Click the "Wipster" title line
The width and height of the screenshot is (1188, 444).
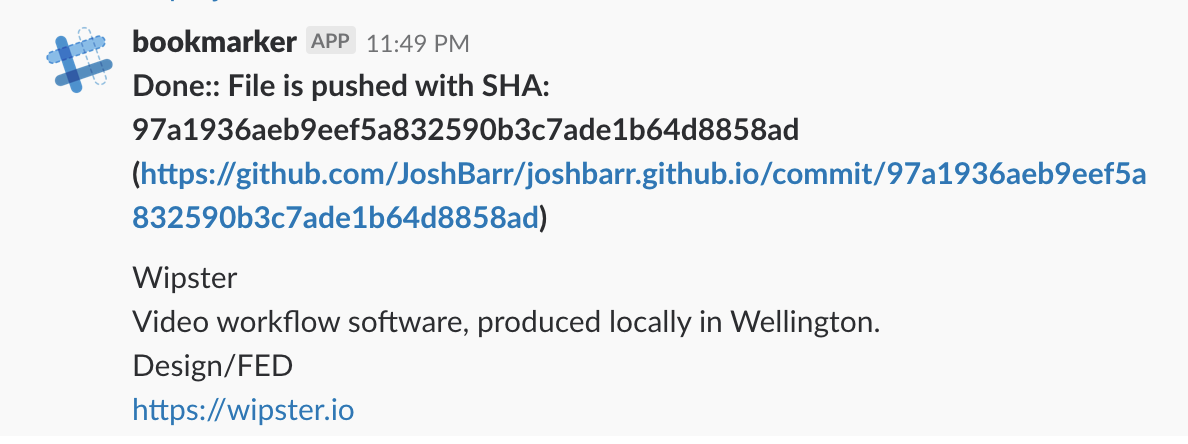185,277
